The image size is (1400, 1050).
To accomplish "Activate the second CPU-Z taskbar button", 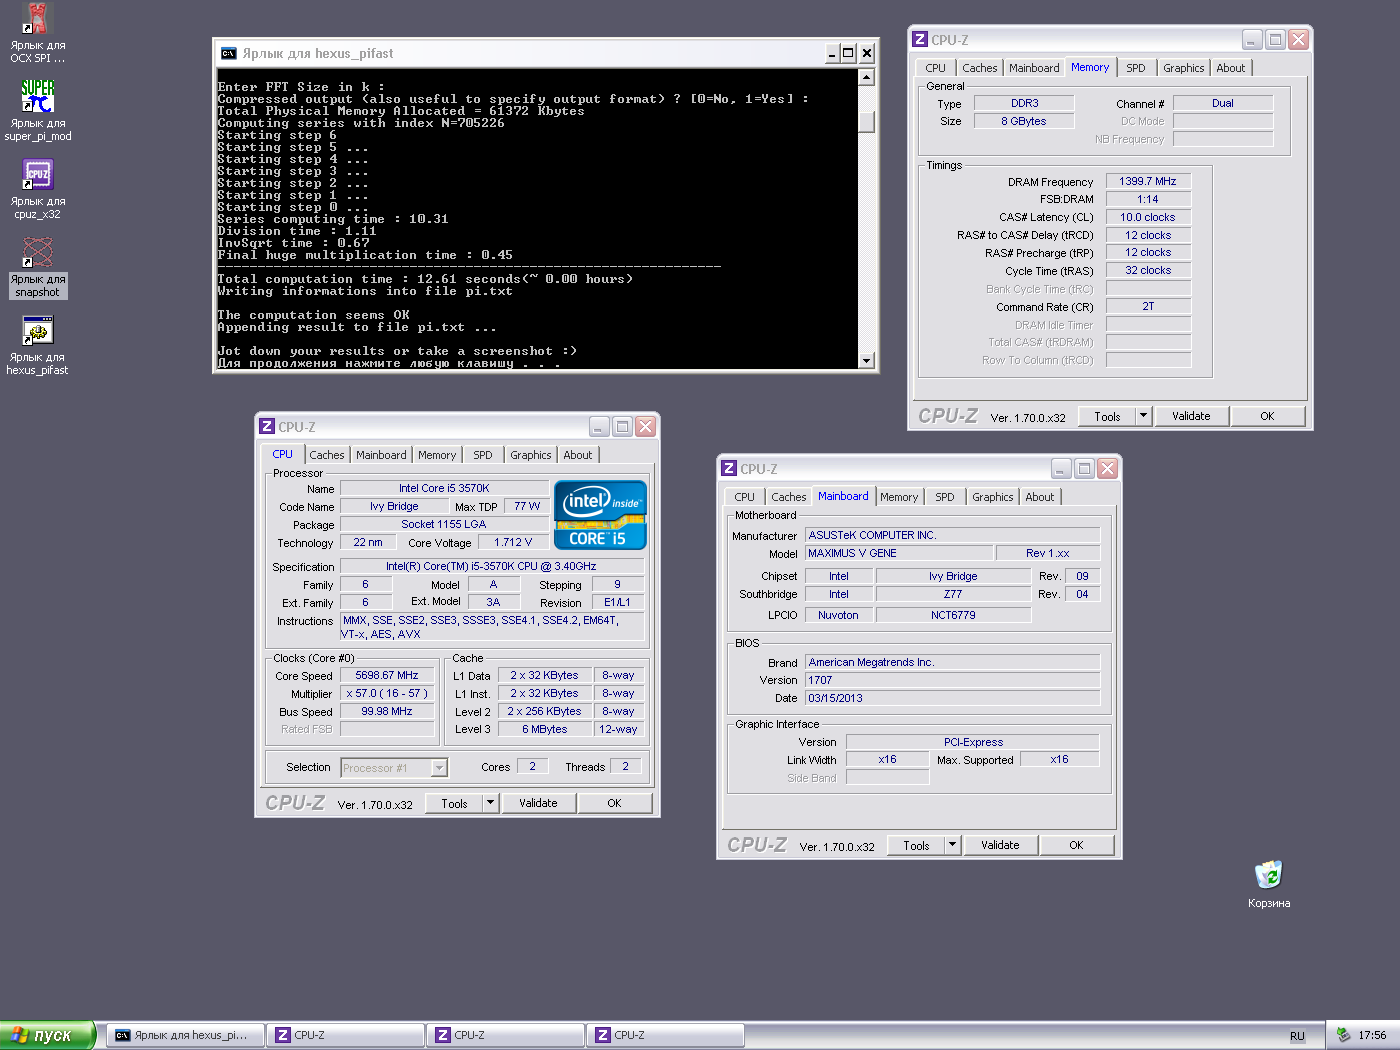I will click(x=504, y=1035).
